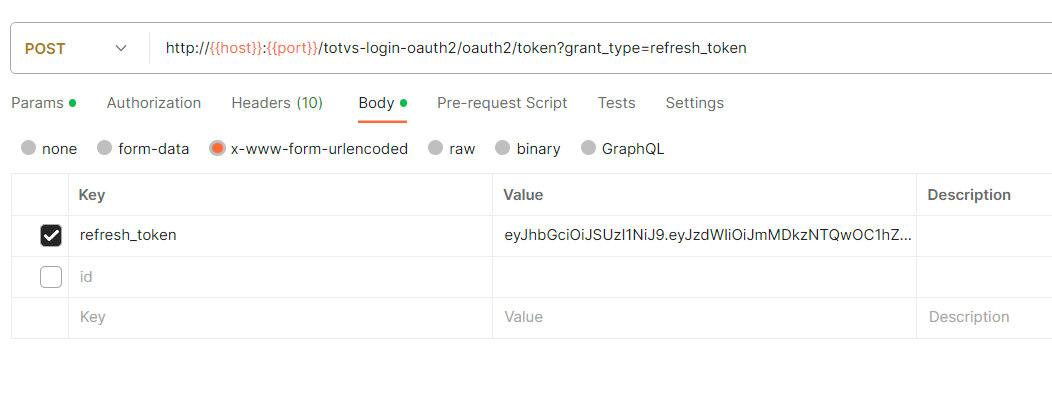Enable the id row checkbox
The image size is (1052, 400).
tap(51, 277)
